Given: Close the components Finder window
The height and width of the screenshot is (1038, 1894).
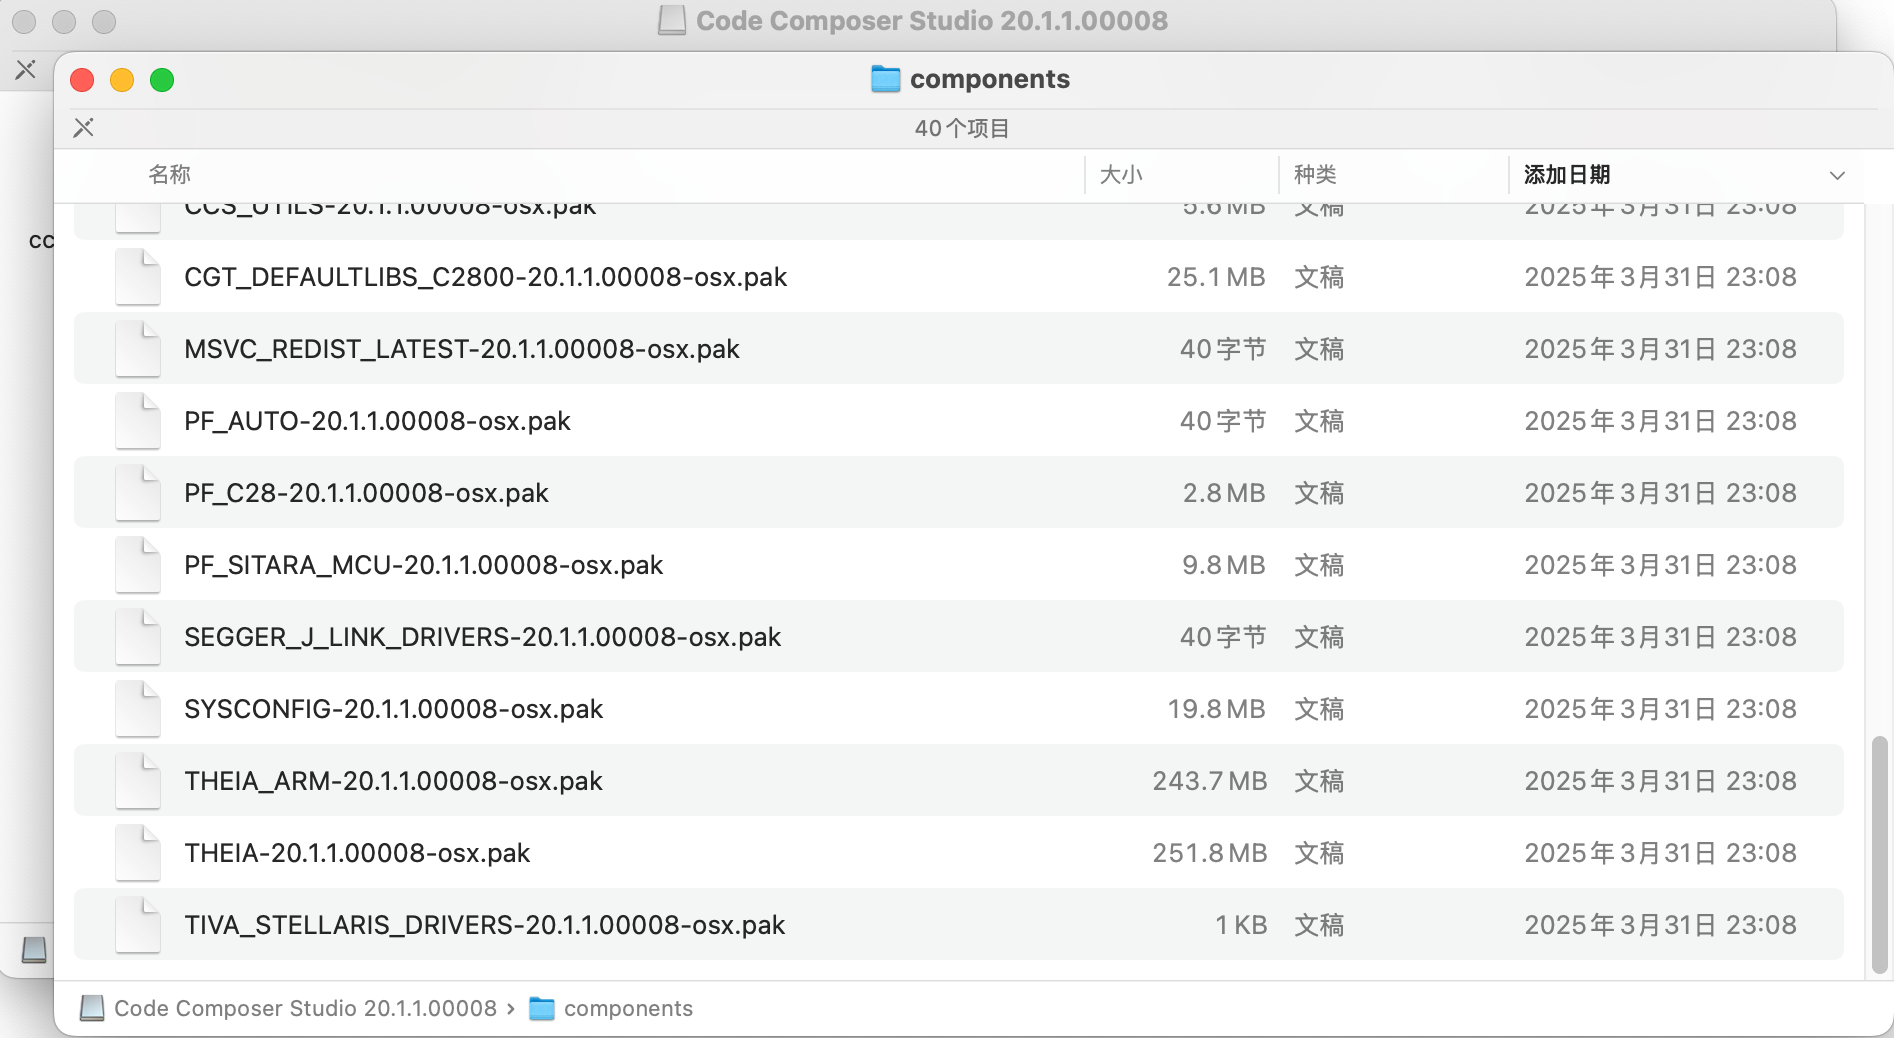Looking at the screenshot, I should pos(82,80).
